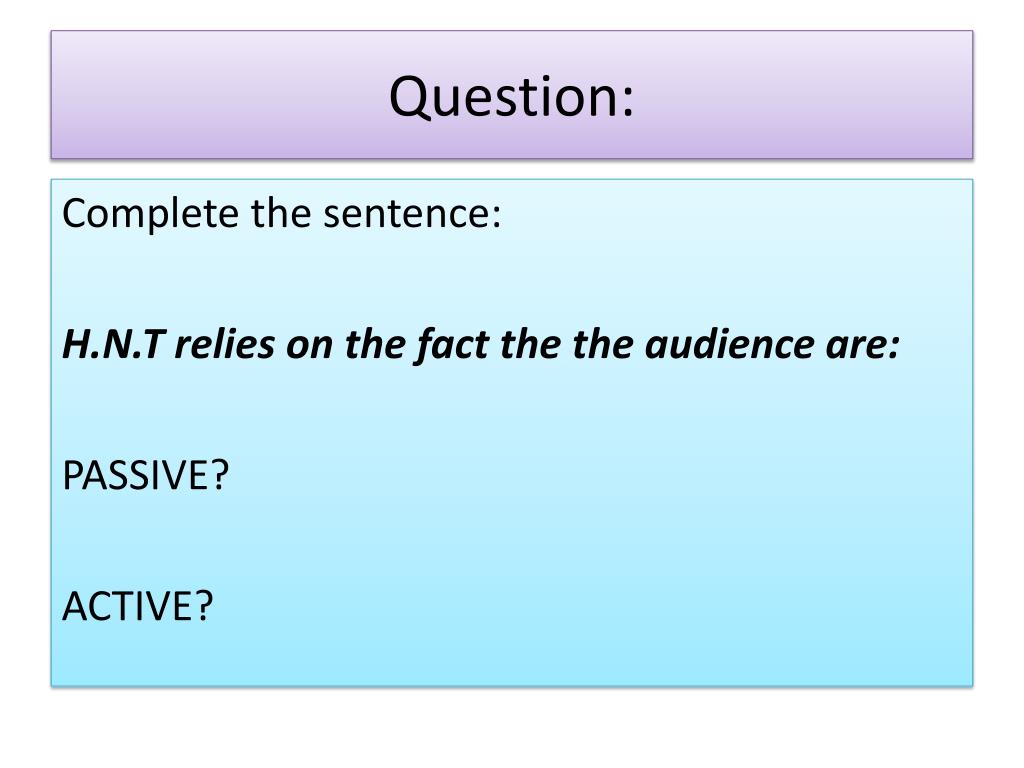Select the PASSIVE? answer option
This screenshot has width=1024, height=768.
[146, 475]
